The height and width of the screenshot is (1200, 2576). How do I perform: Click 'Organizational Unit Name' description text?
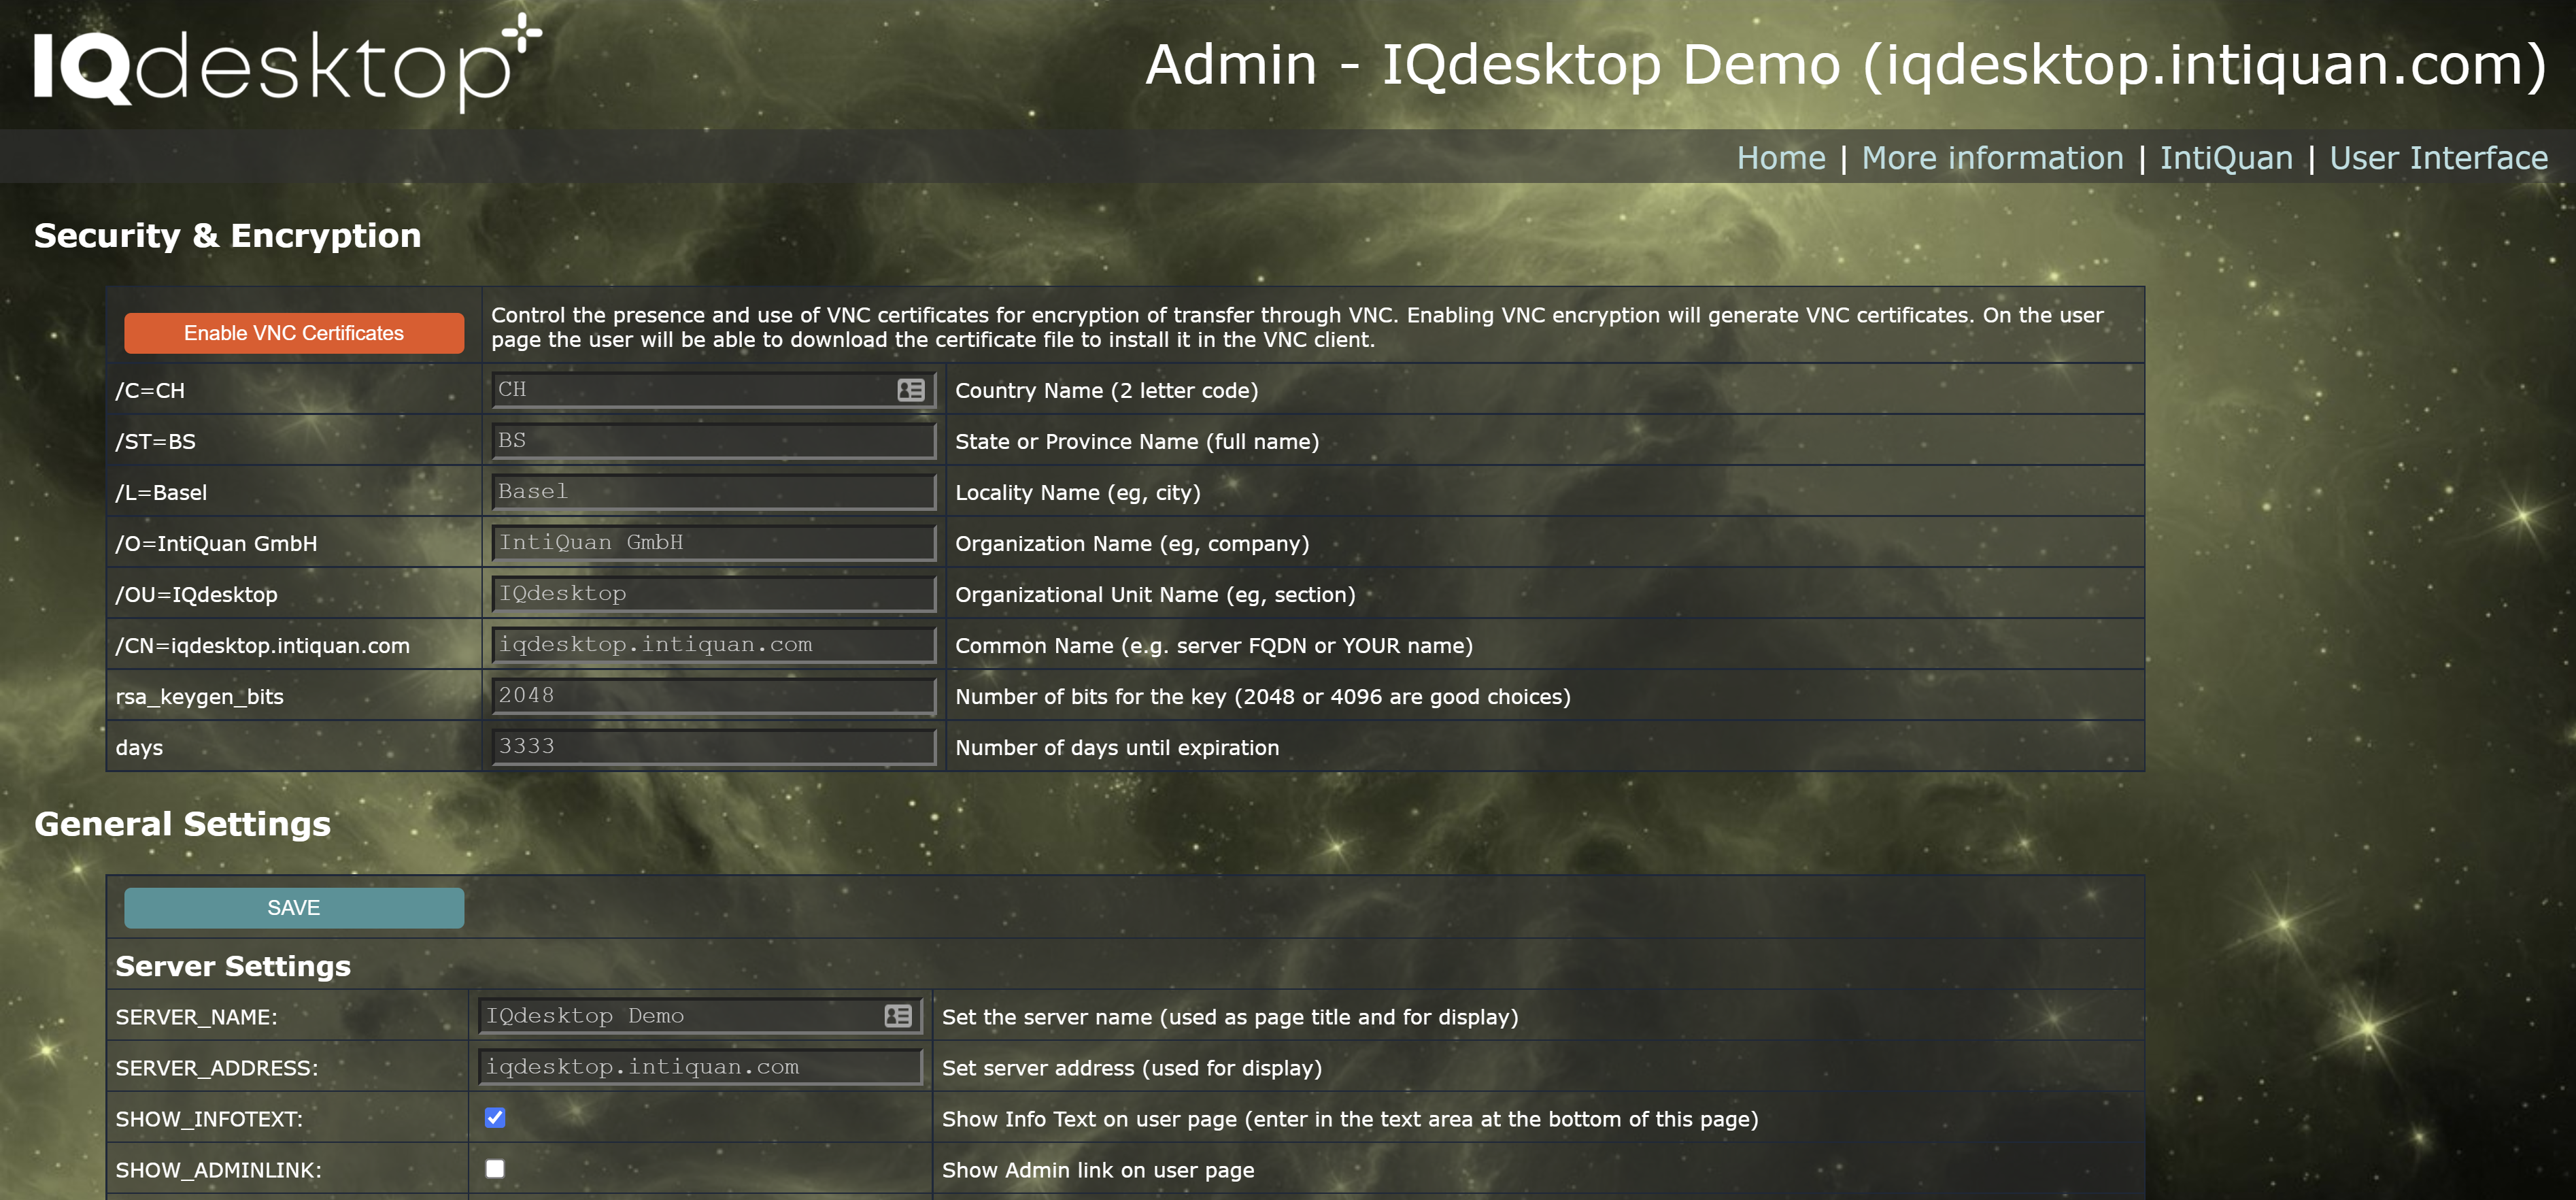tap(1155, 595)
